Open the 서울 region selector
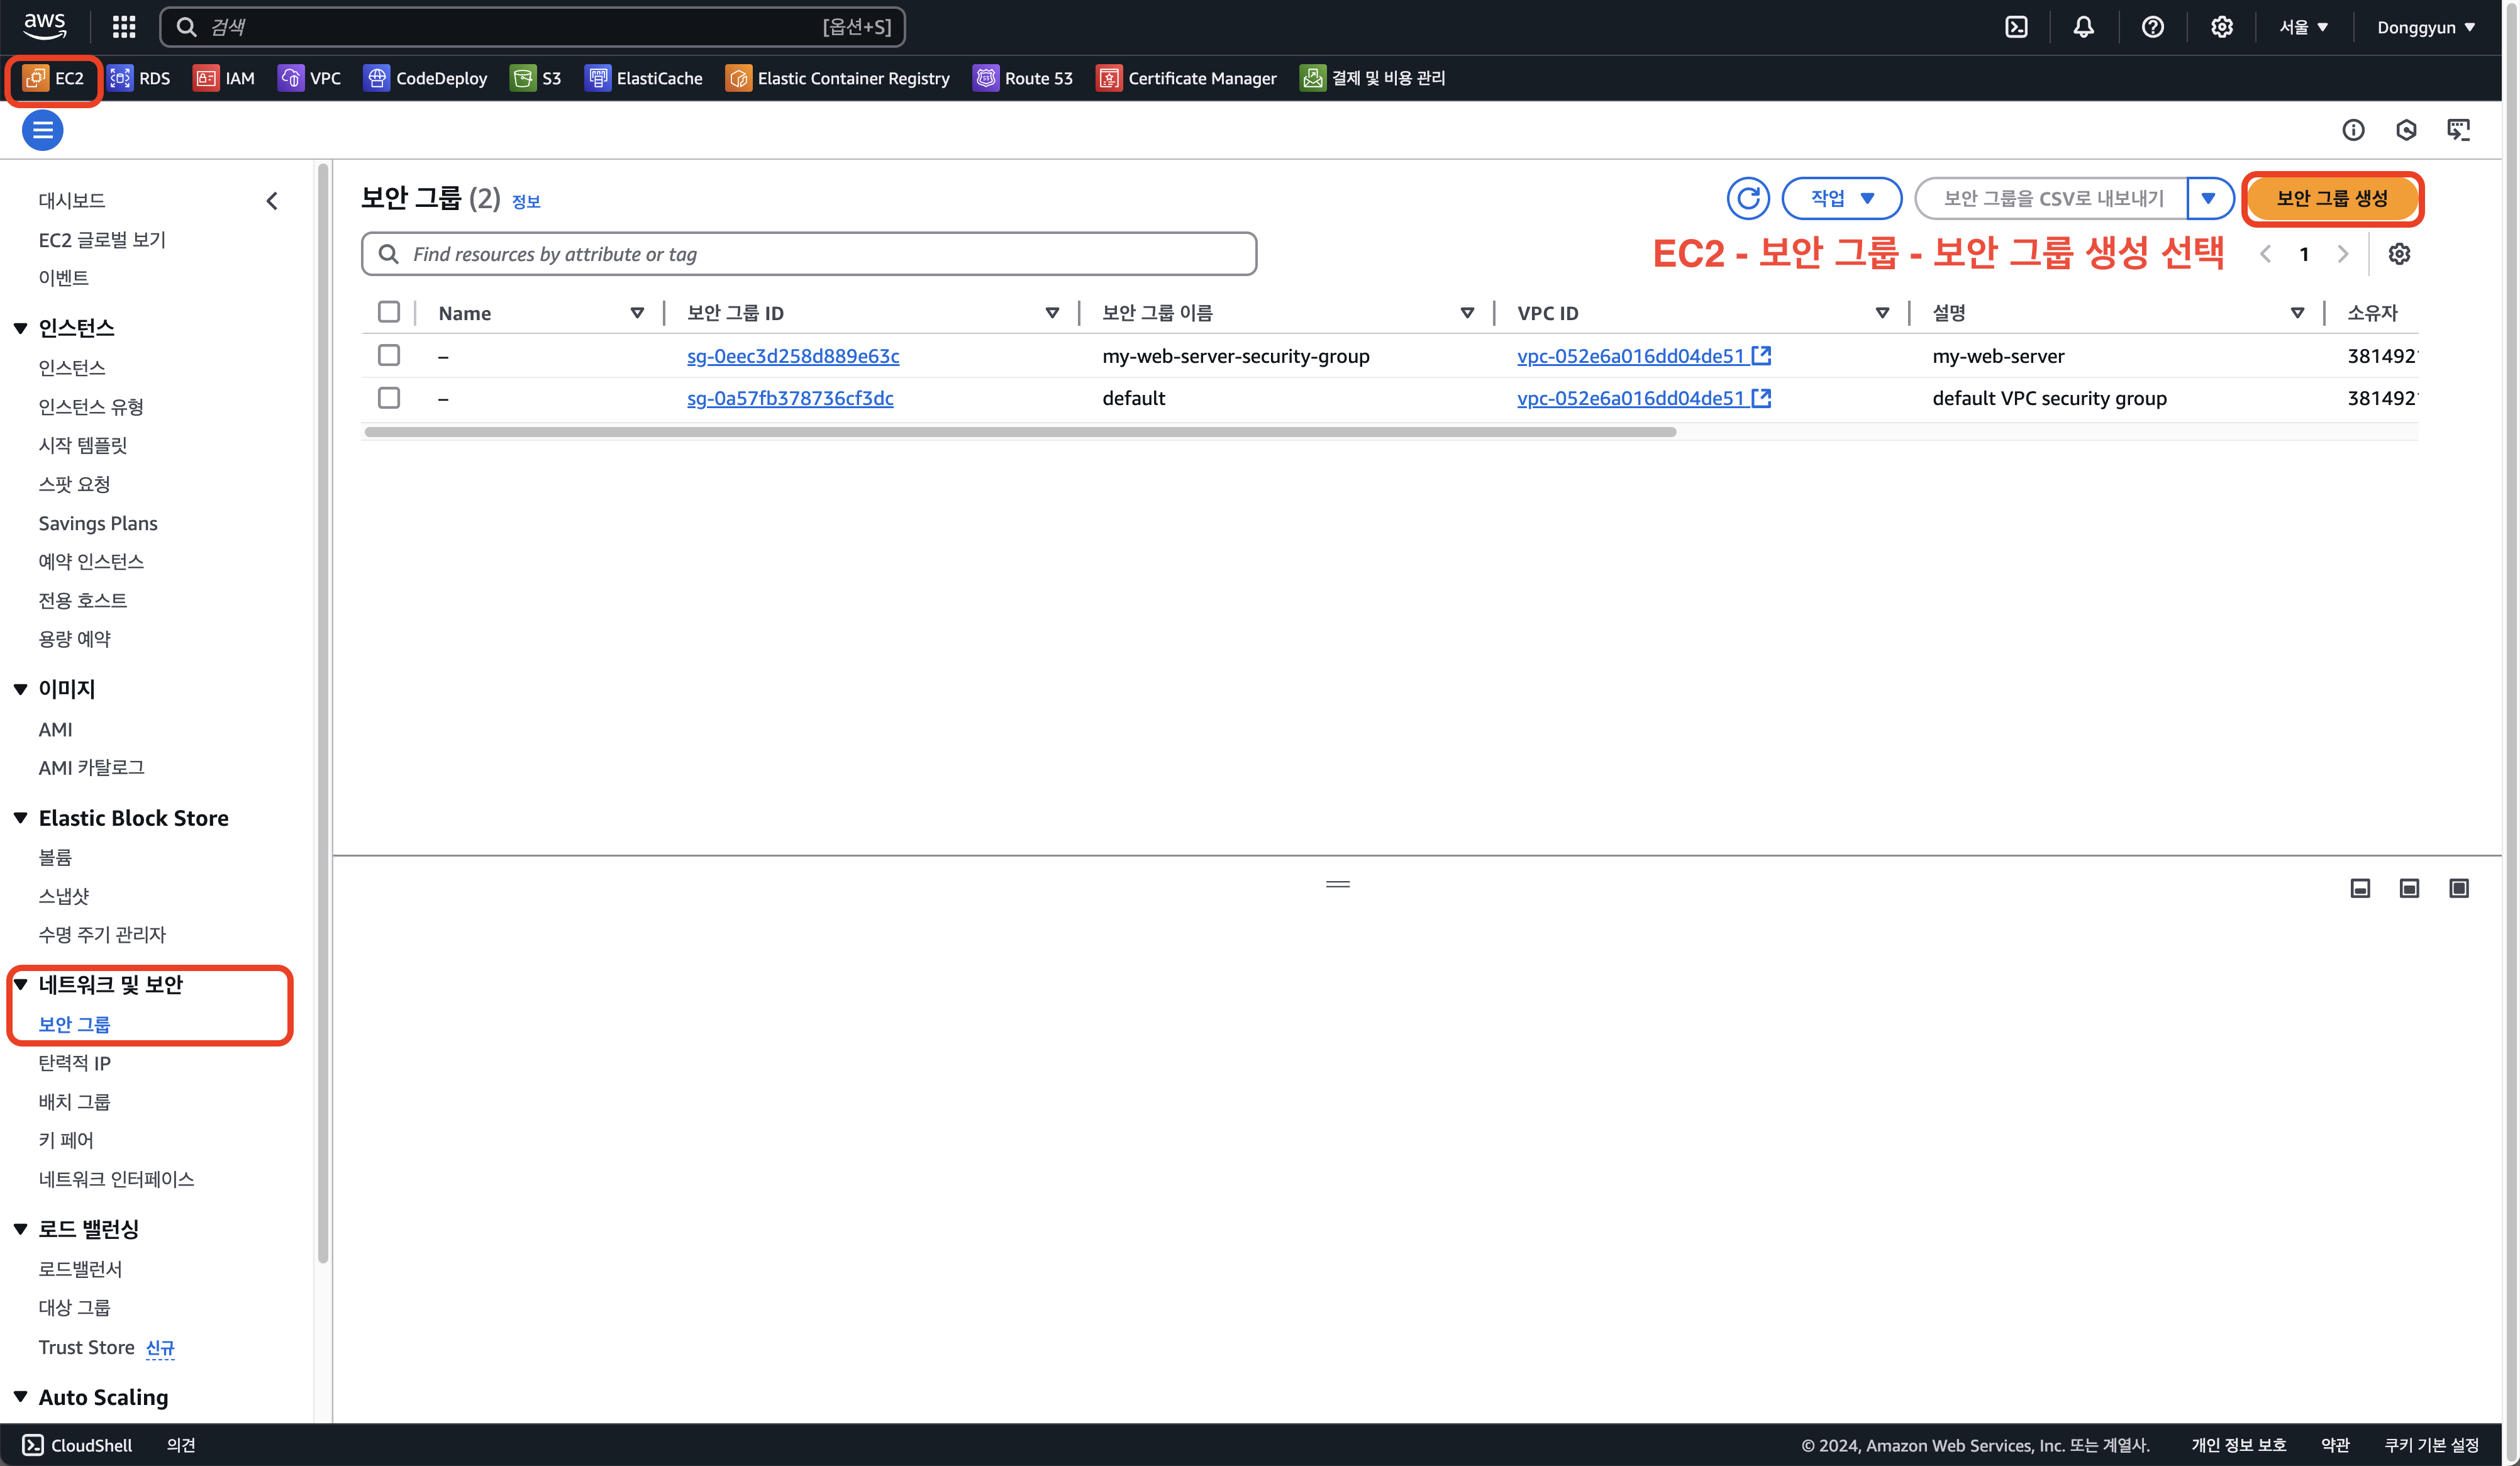Image resolution: width=2520 pixels, height=1466 pixels. [x=2304, y=27]
